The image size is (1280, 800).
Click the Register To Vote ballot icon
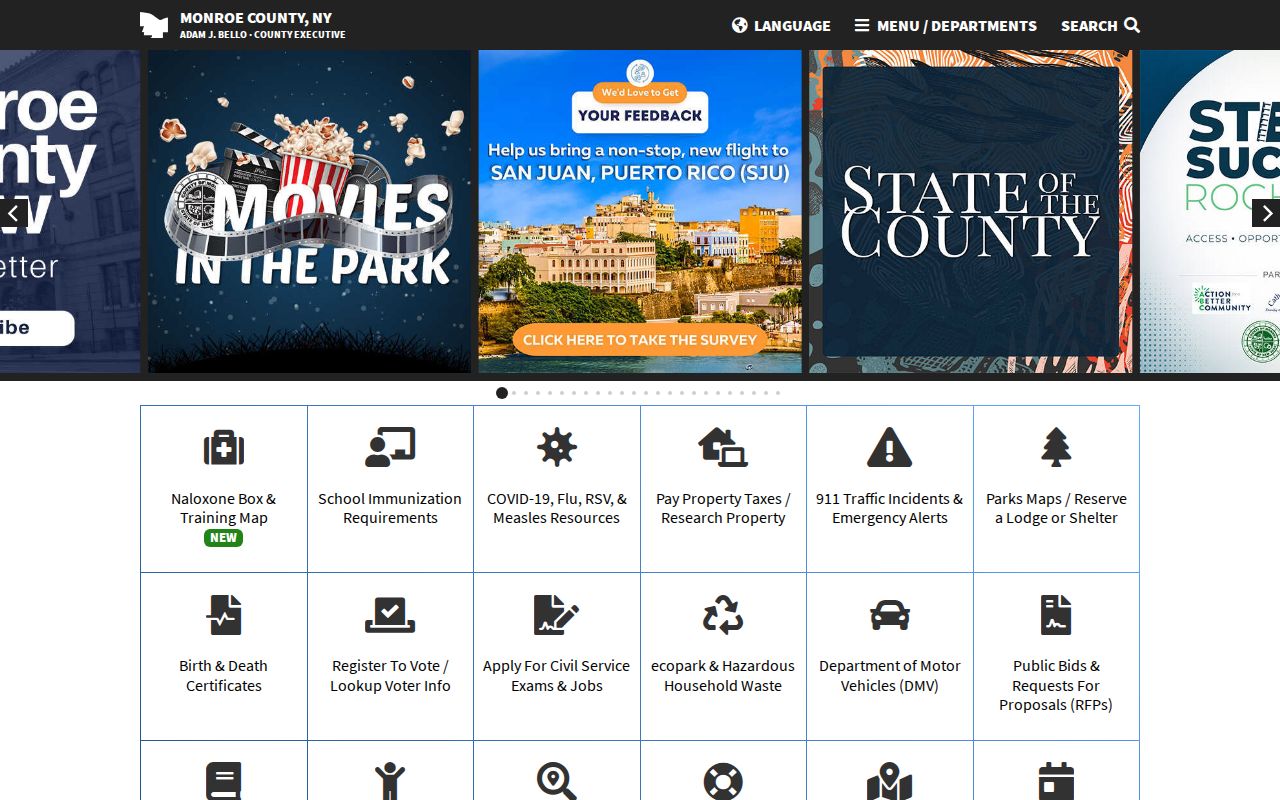click(390, 615)
